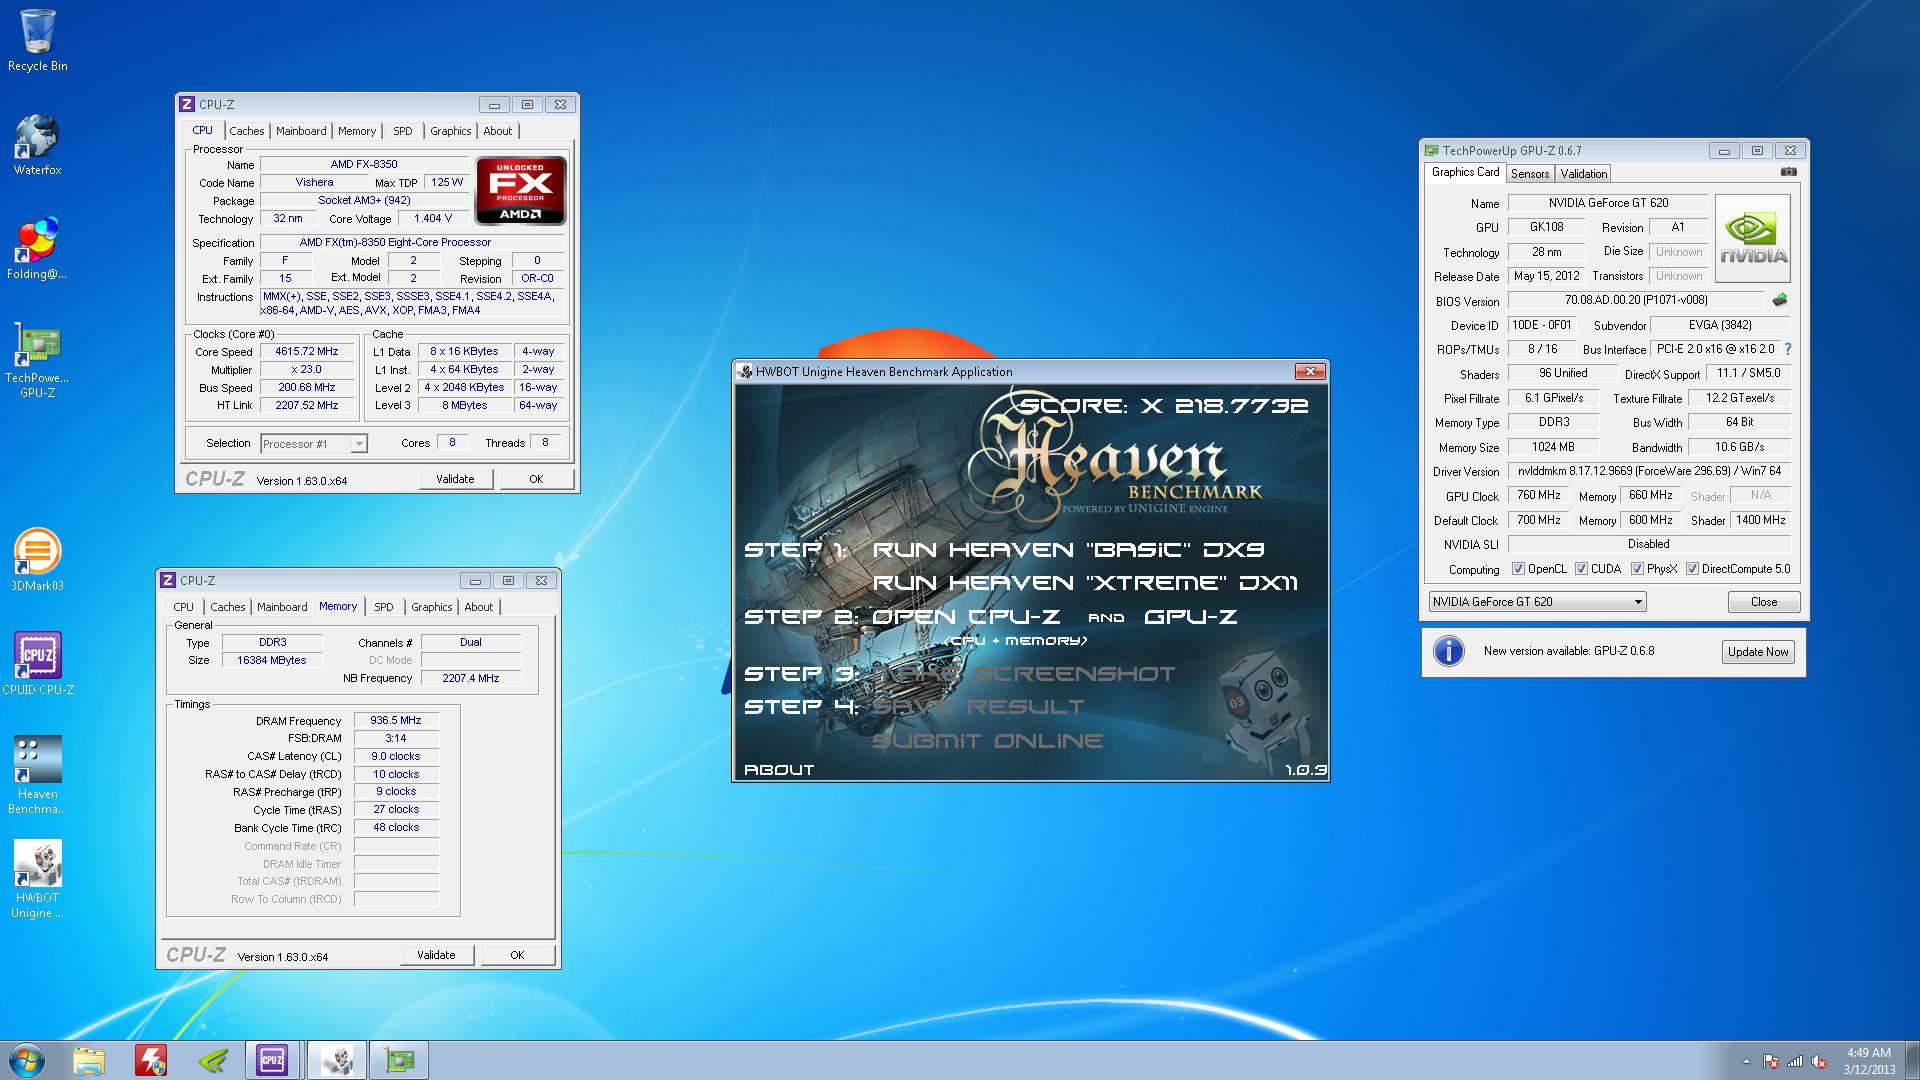Select the GPU-Z taskbar button
The image size is (1920, 1080).
pyautogui.click(x=399, y=1060)
